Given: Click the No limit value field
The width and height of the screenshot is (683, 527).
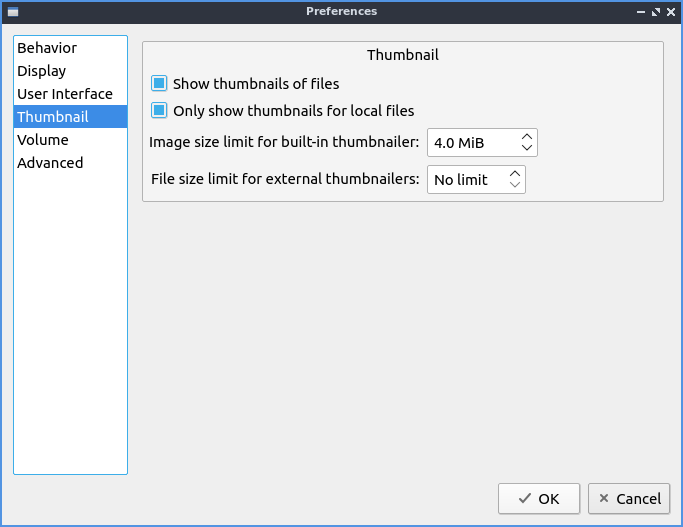Looking at the screenshot, I should 465,180.
